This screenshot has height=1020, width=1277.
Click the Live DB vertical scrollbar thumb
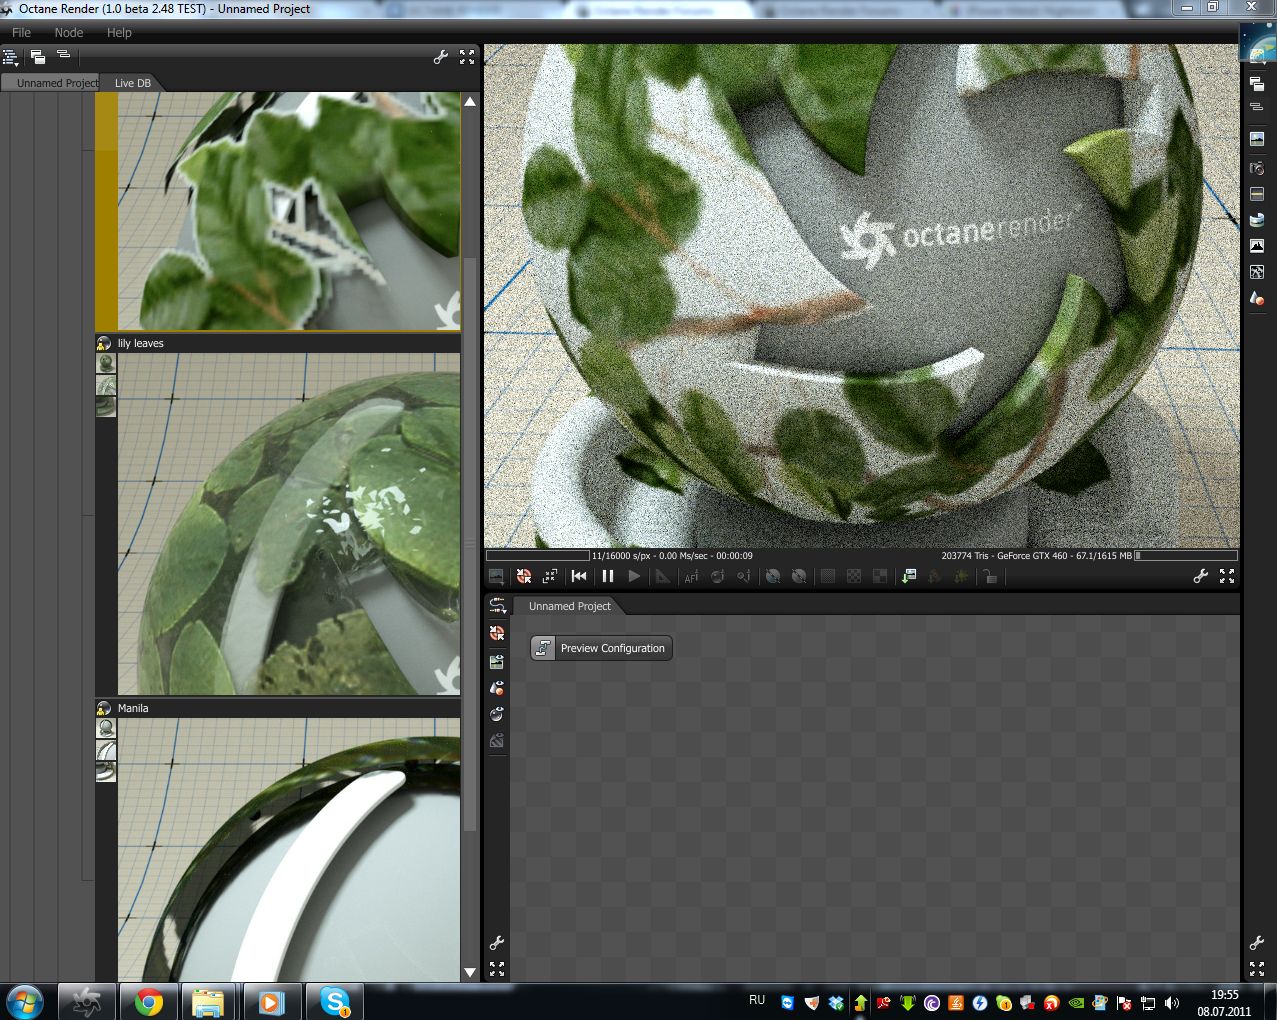470,543
